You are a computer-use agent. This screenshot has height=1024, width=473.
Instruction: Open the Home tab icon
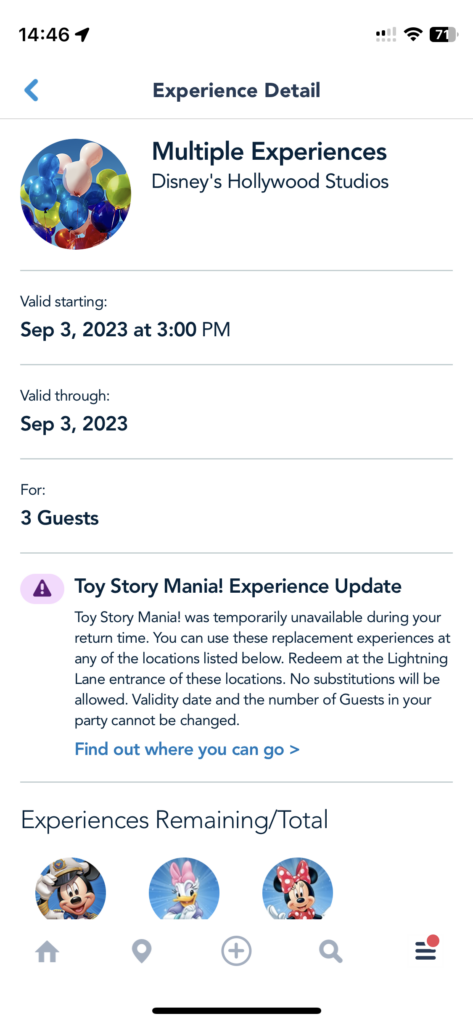(x=47, y=953)
